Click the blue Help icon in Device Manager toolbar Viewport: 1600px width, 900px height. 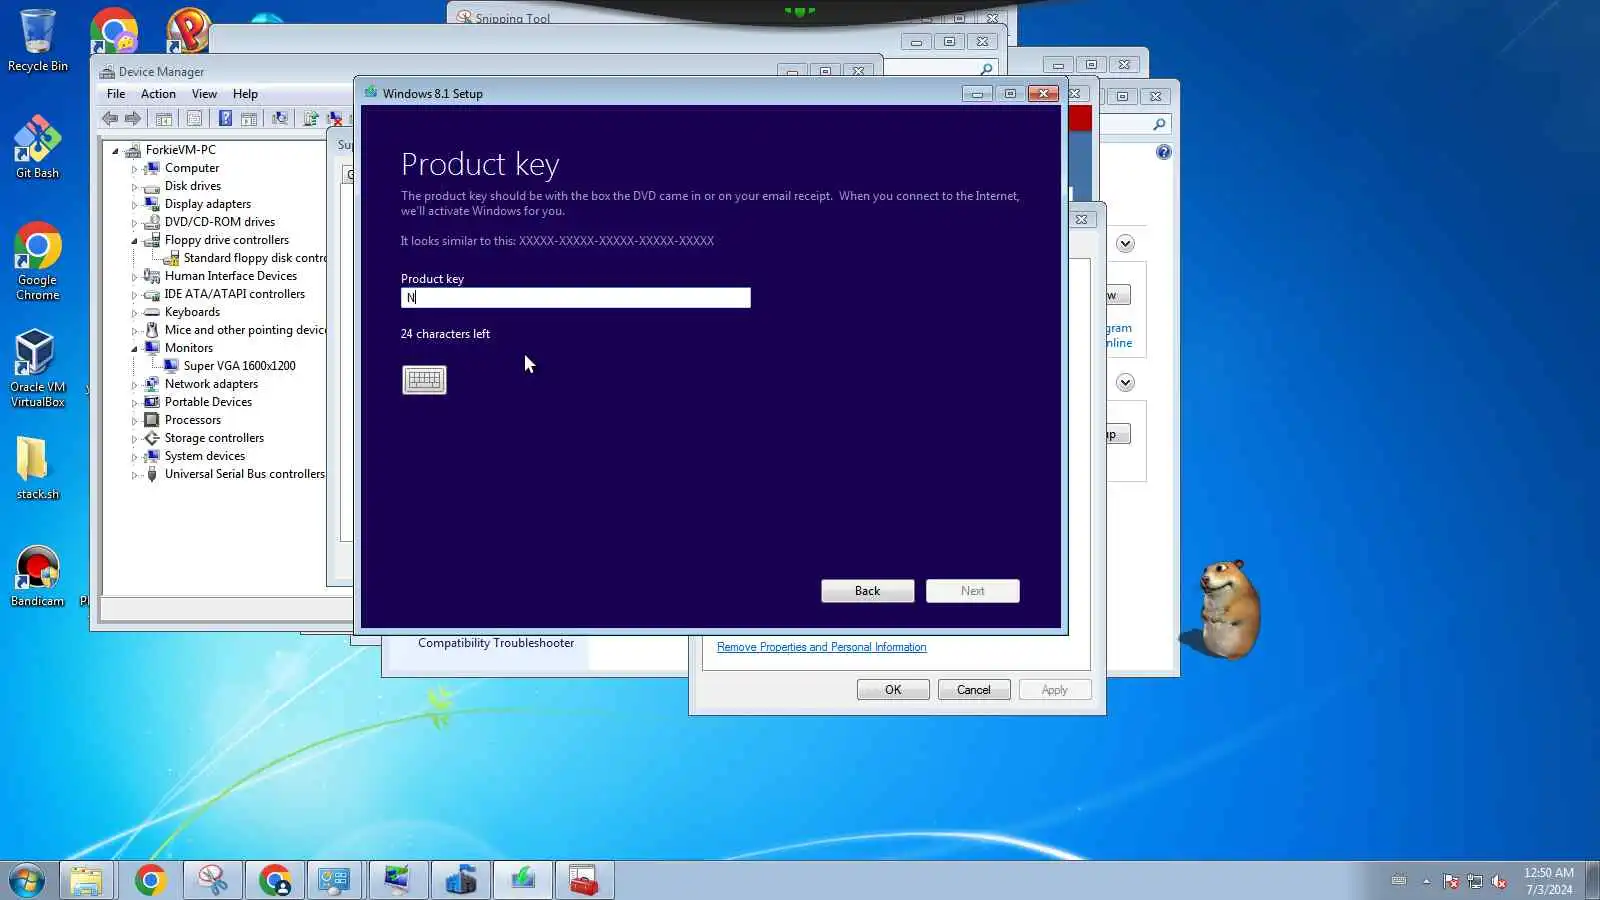tap(225, 119)
